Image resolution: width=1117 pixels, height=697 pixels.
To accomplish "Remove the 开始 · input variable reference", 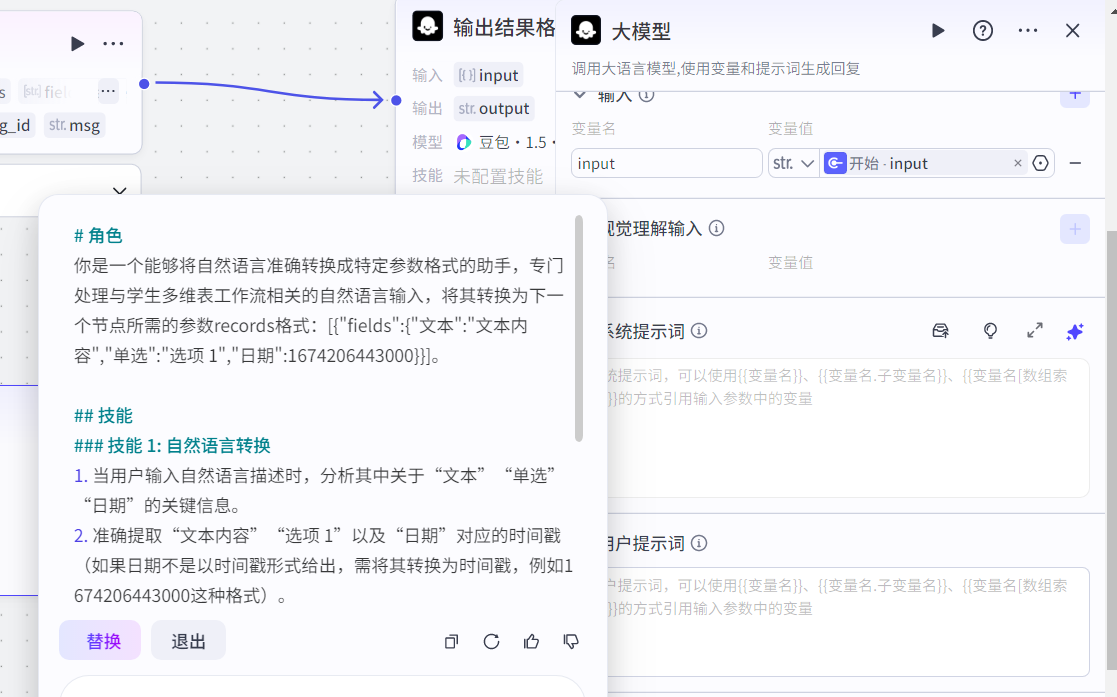I will (x=1018, y=163).
